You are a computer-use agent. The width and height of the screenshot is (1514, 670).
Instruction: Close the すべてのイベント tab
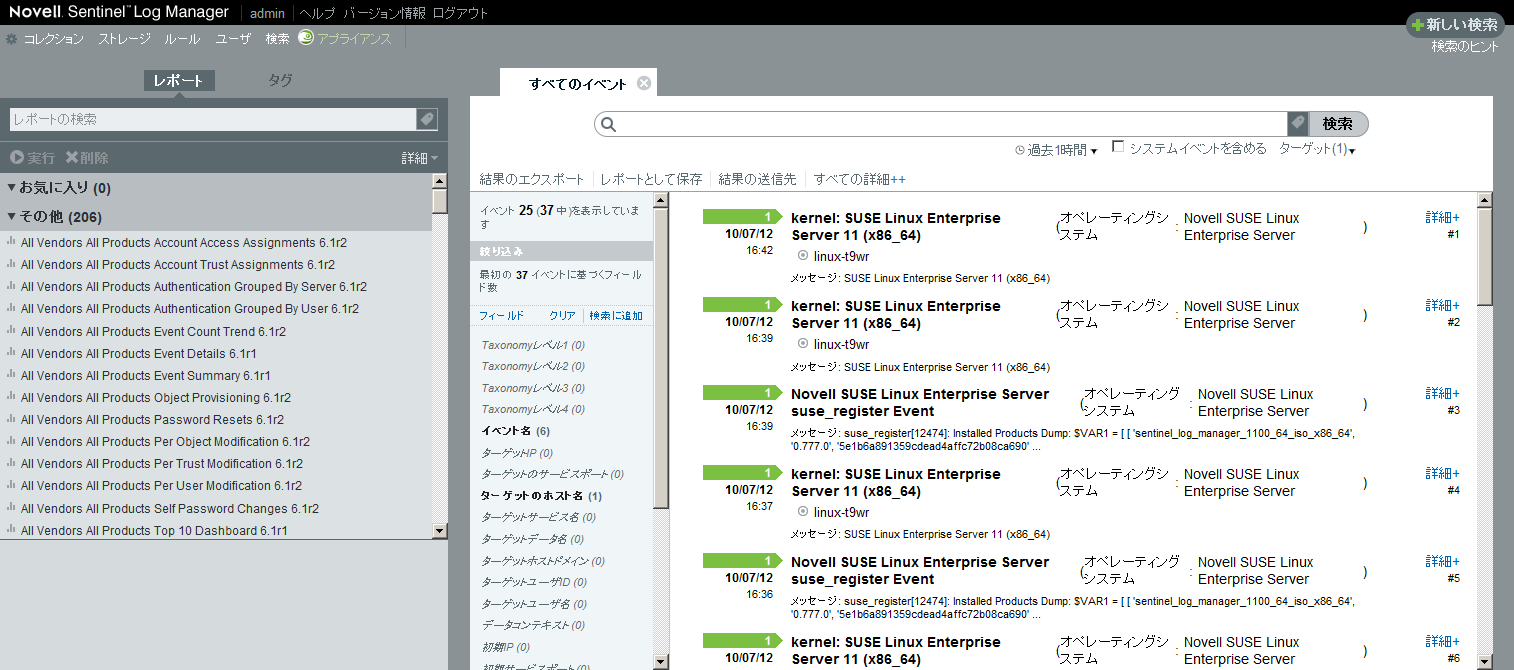pos(644,83)
